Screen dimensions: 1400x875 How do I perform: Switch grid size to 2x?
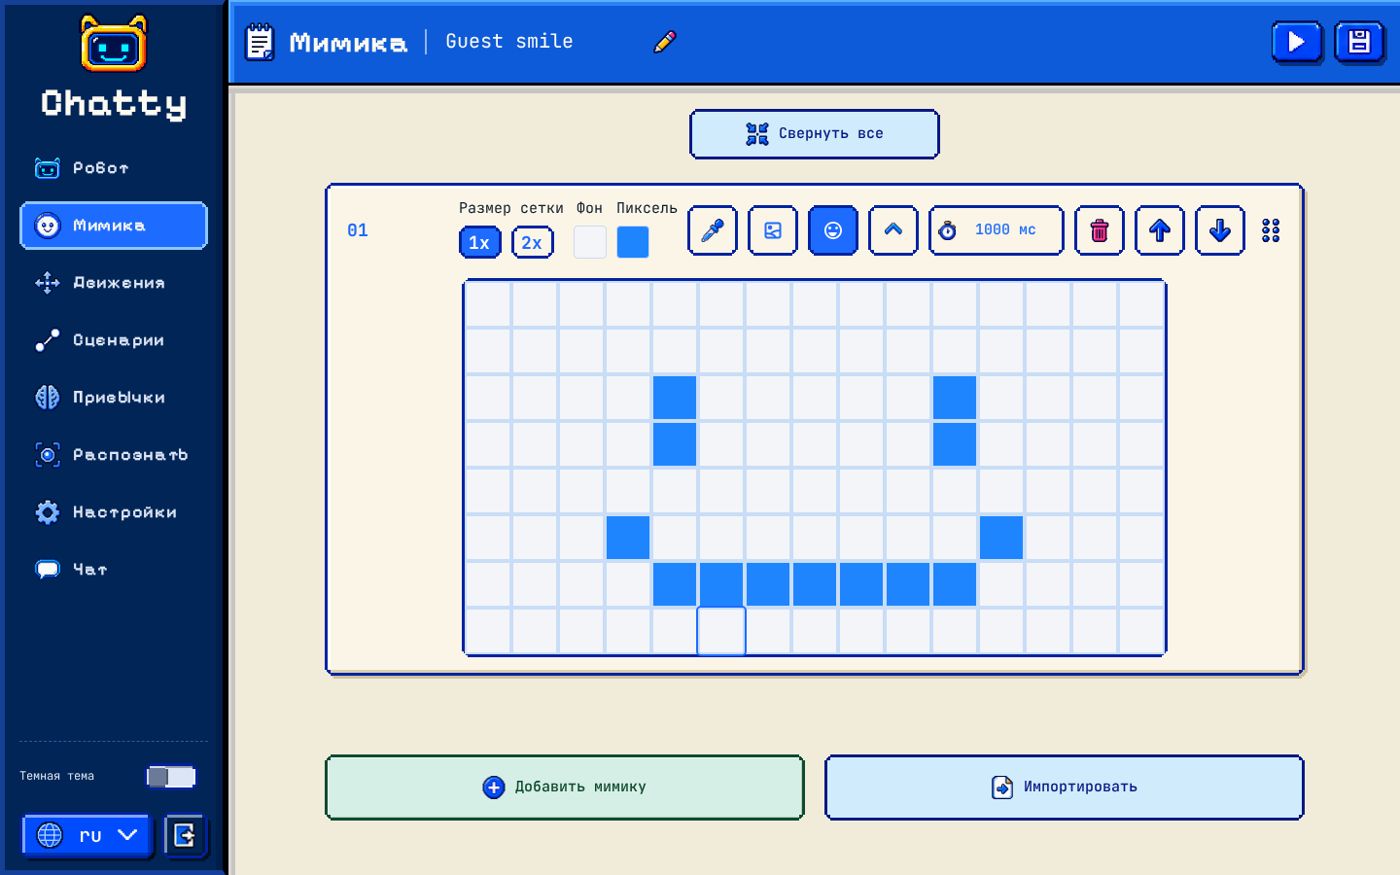532,242
